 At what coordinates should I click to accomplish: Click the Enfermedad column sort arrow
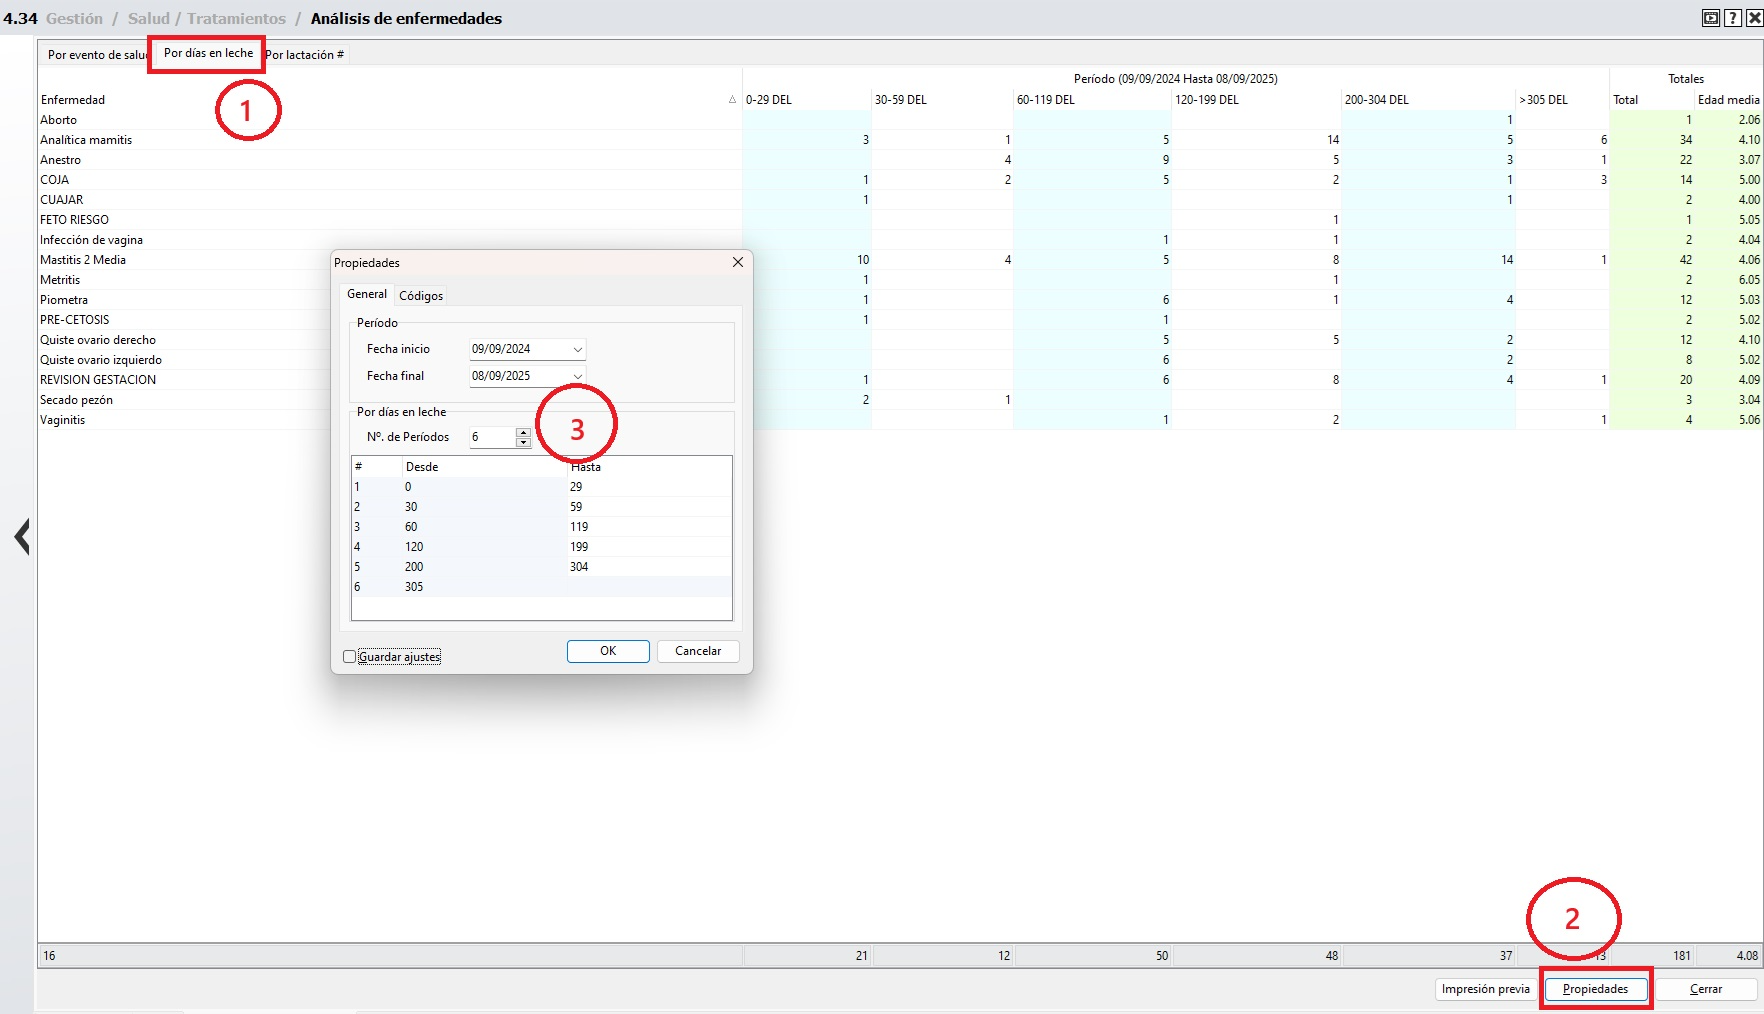click(732, 100)
